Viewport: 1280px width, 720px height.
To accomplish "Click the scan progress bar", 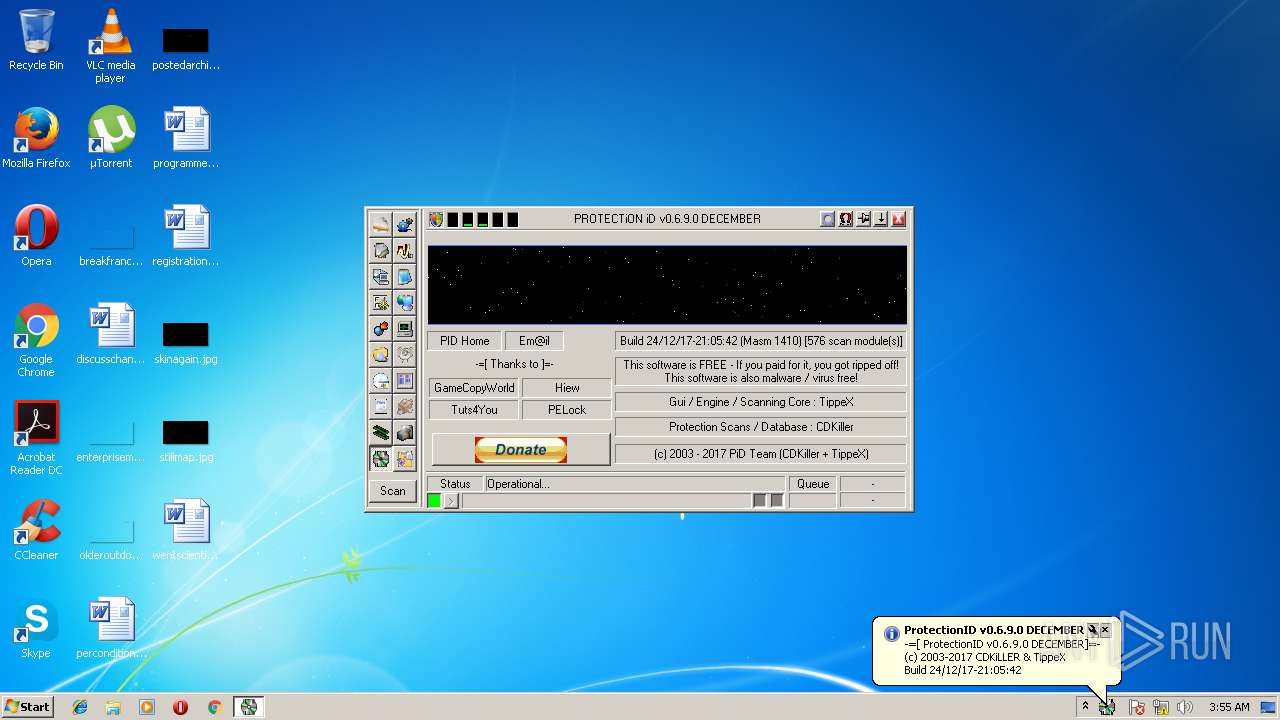I will [x=606, y=501].
